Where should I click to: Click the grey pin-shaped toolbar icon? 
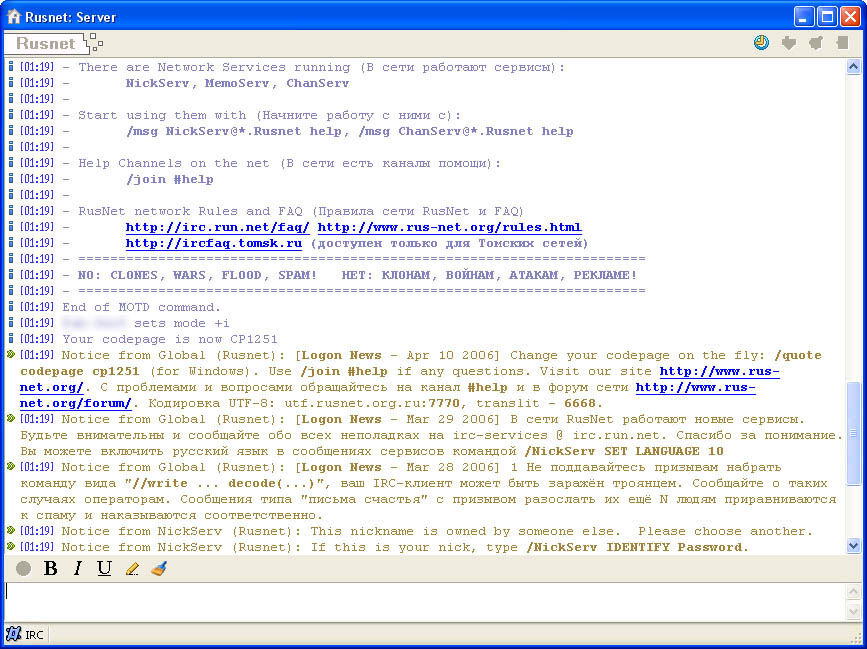tap(816, 43)
